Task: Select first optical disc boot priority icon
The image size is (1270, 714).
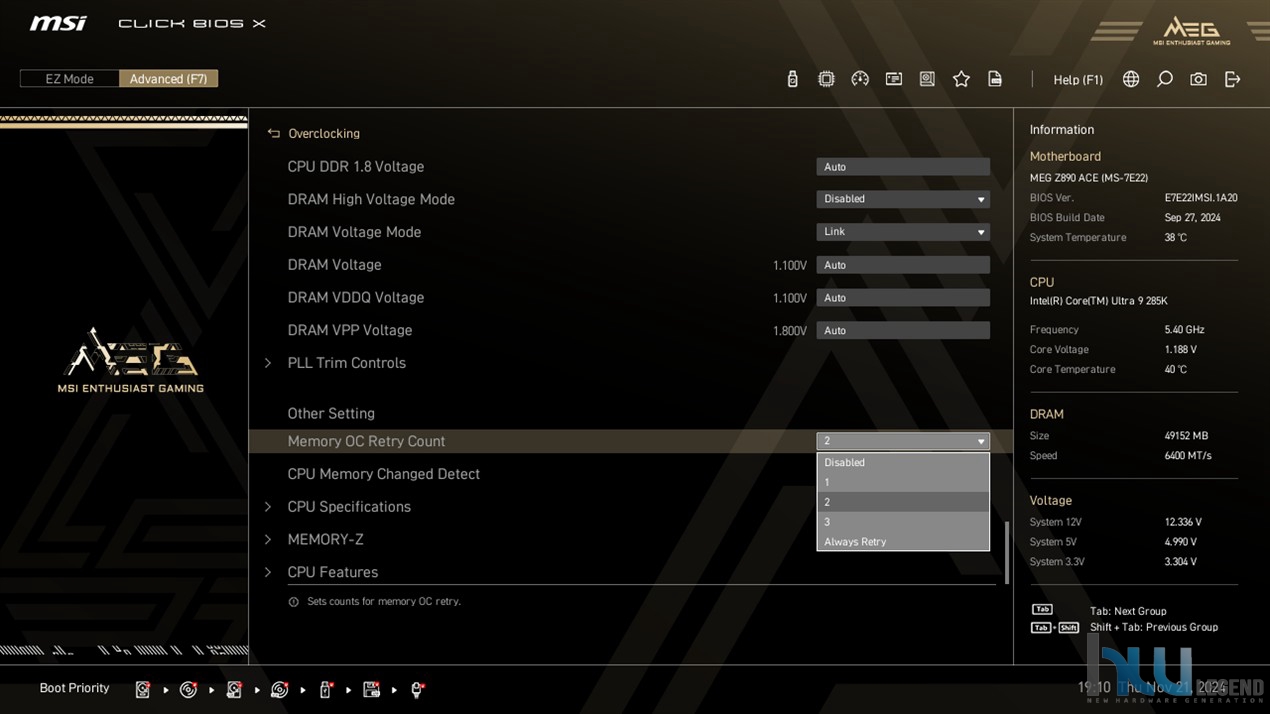Action: coord(188,689)
